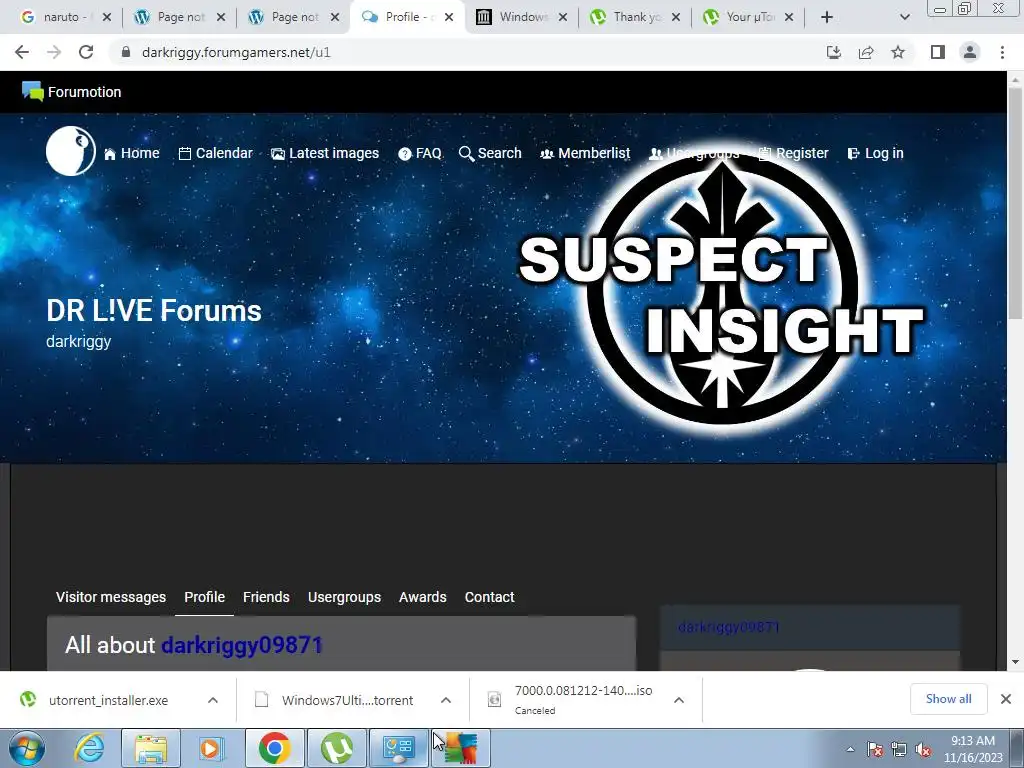Click the taskbar clock and date
1024x768 pixels.
coord(973,749)
